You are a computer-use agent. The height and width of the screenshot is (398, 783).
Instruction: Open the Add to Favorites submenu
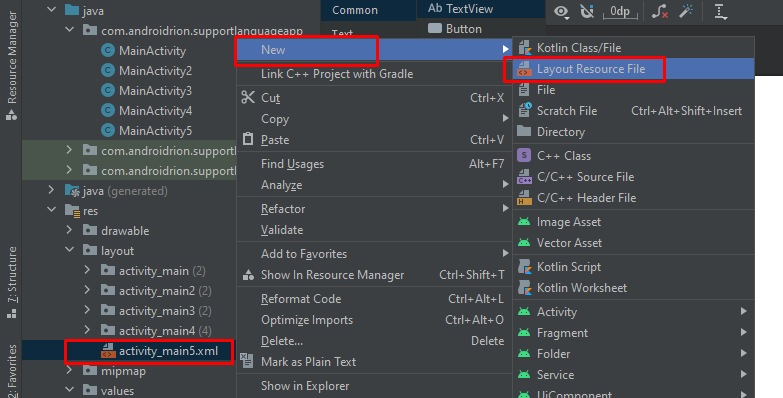coord(374,254)
